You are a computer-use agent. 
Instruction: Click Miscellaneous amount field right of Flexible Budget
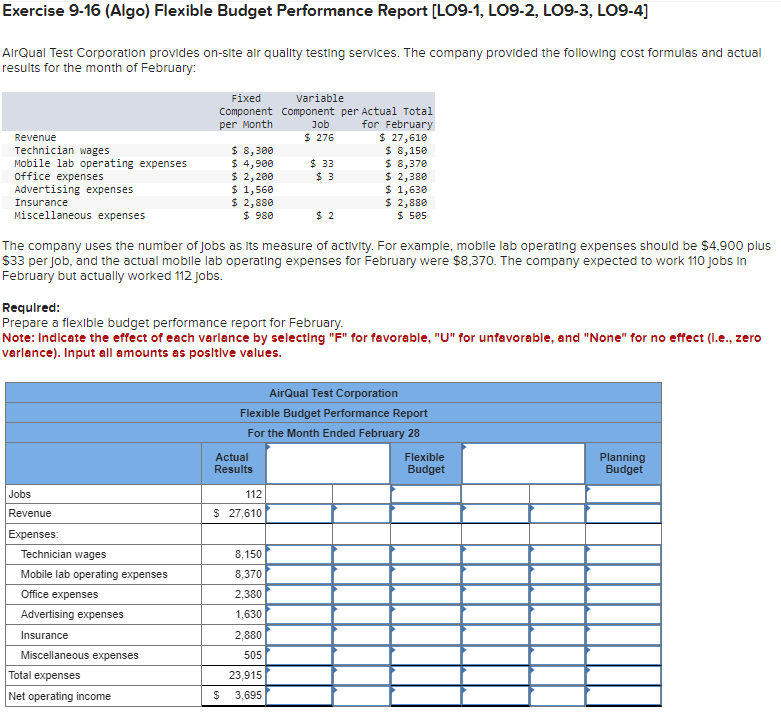coord(495,655)
